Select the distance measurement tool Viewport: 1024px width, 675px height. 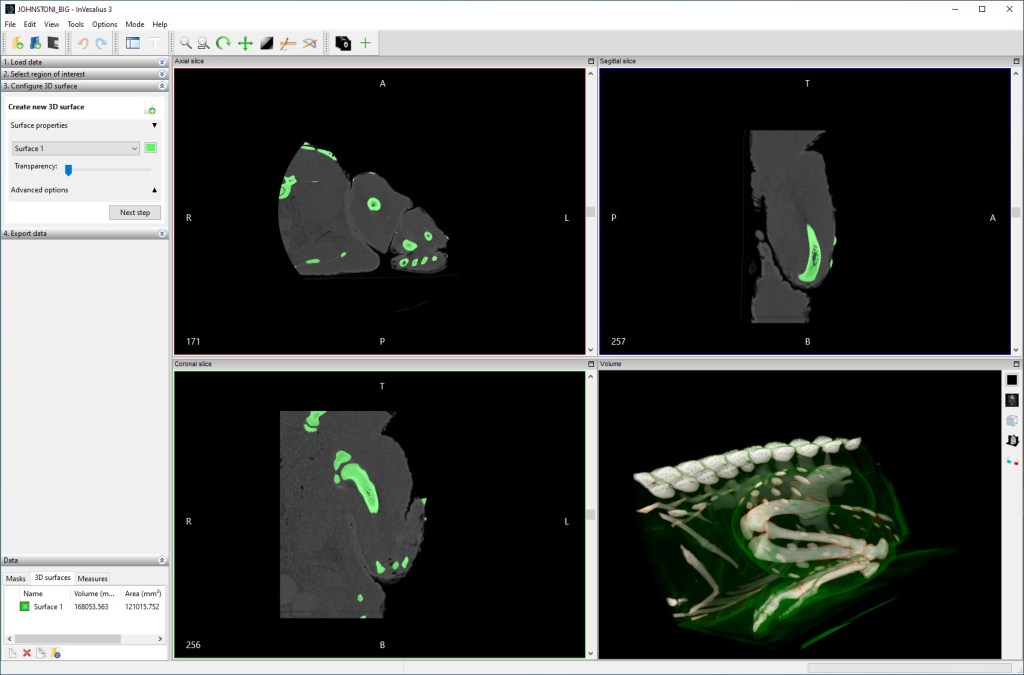pyautogui.click(x=287, y=43)
